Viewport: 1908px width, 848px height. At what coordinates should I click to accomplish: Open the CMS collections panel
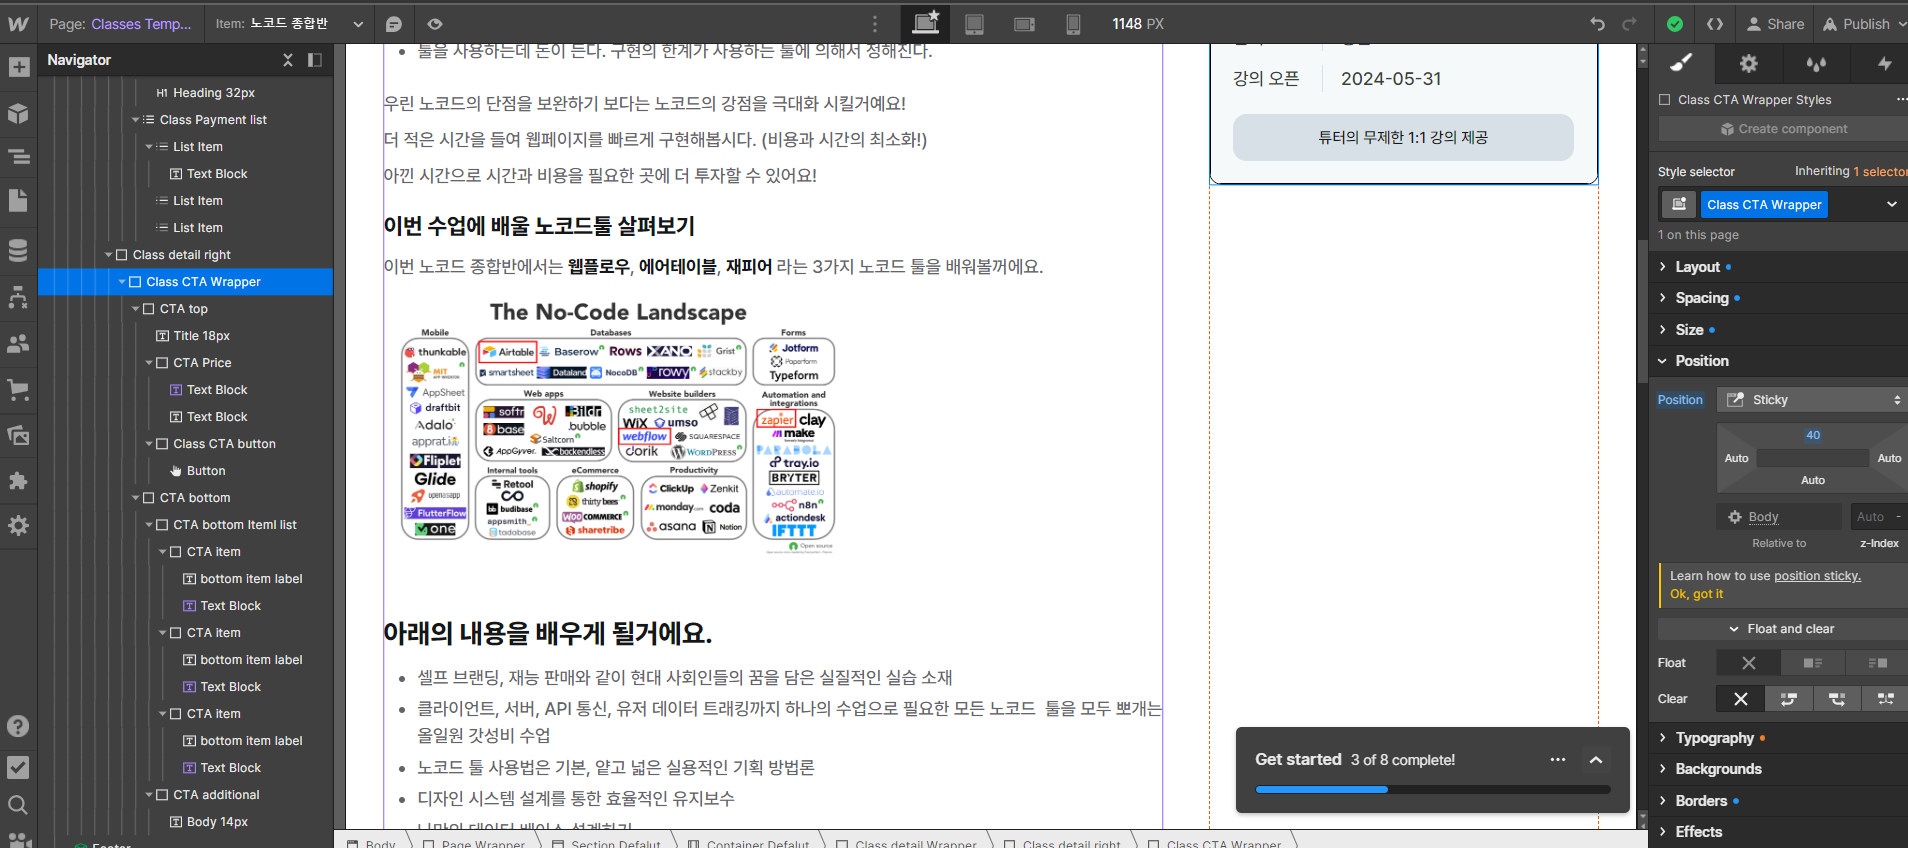[18, 249]
